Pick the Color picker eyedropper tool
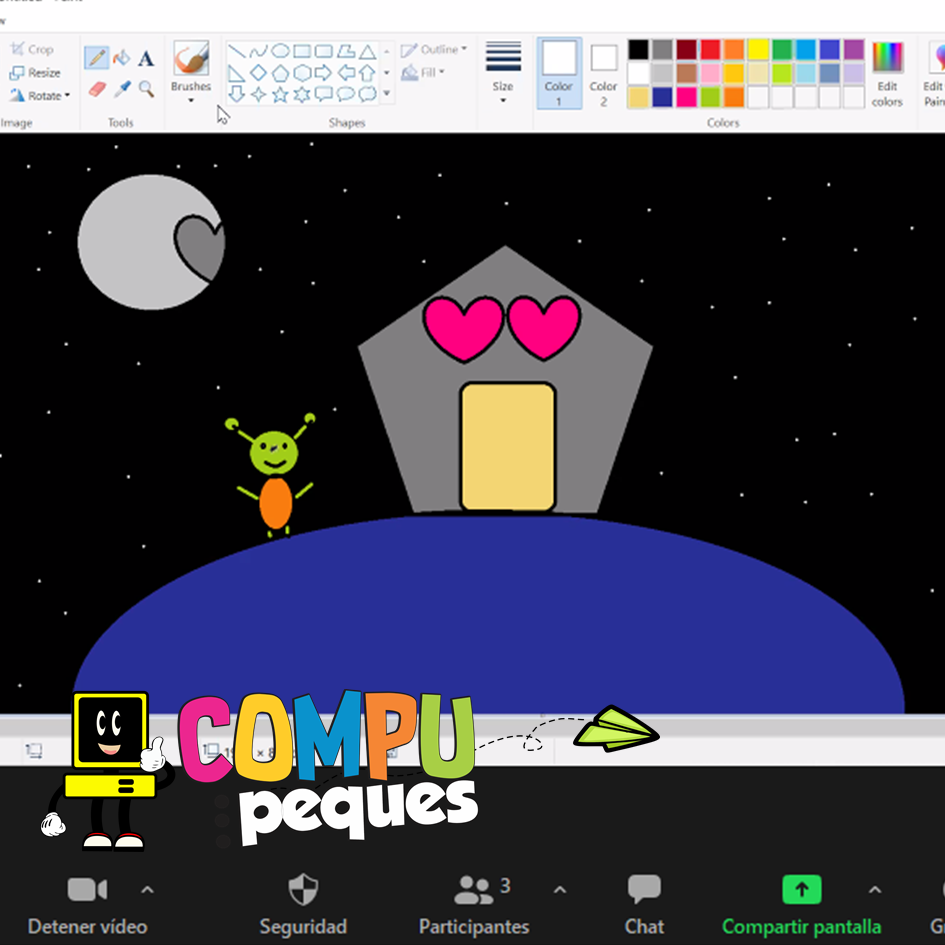The height and width of the screenshot is (945, 945). coord(122,89)
